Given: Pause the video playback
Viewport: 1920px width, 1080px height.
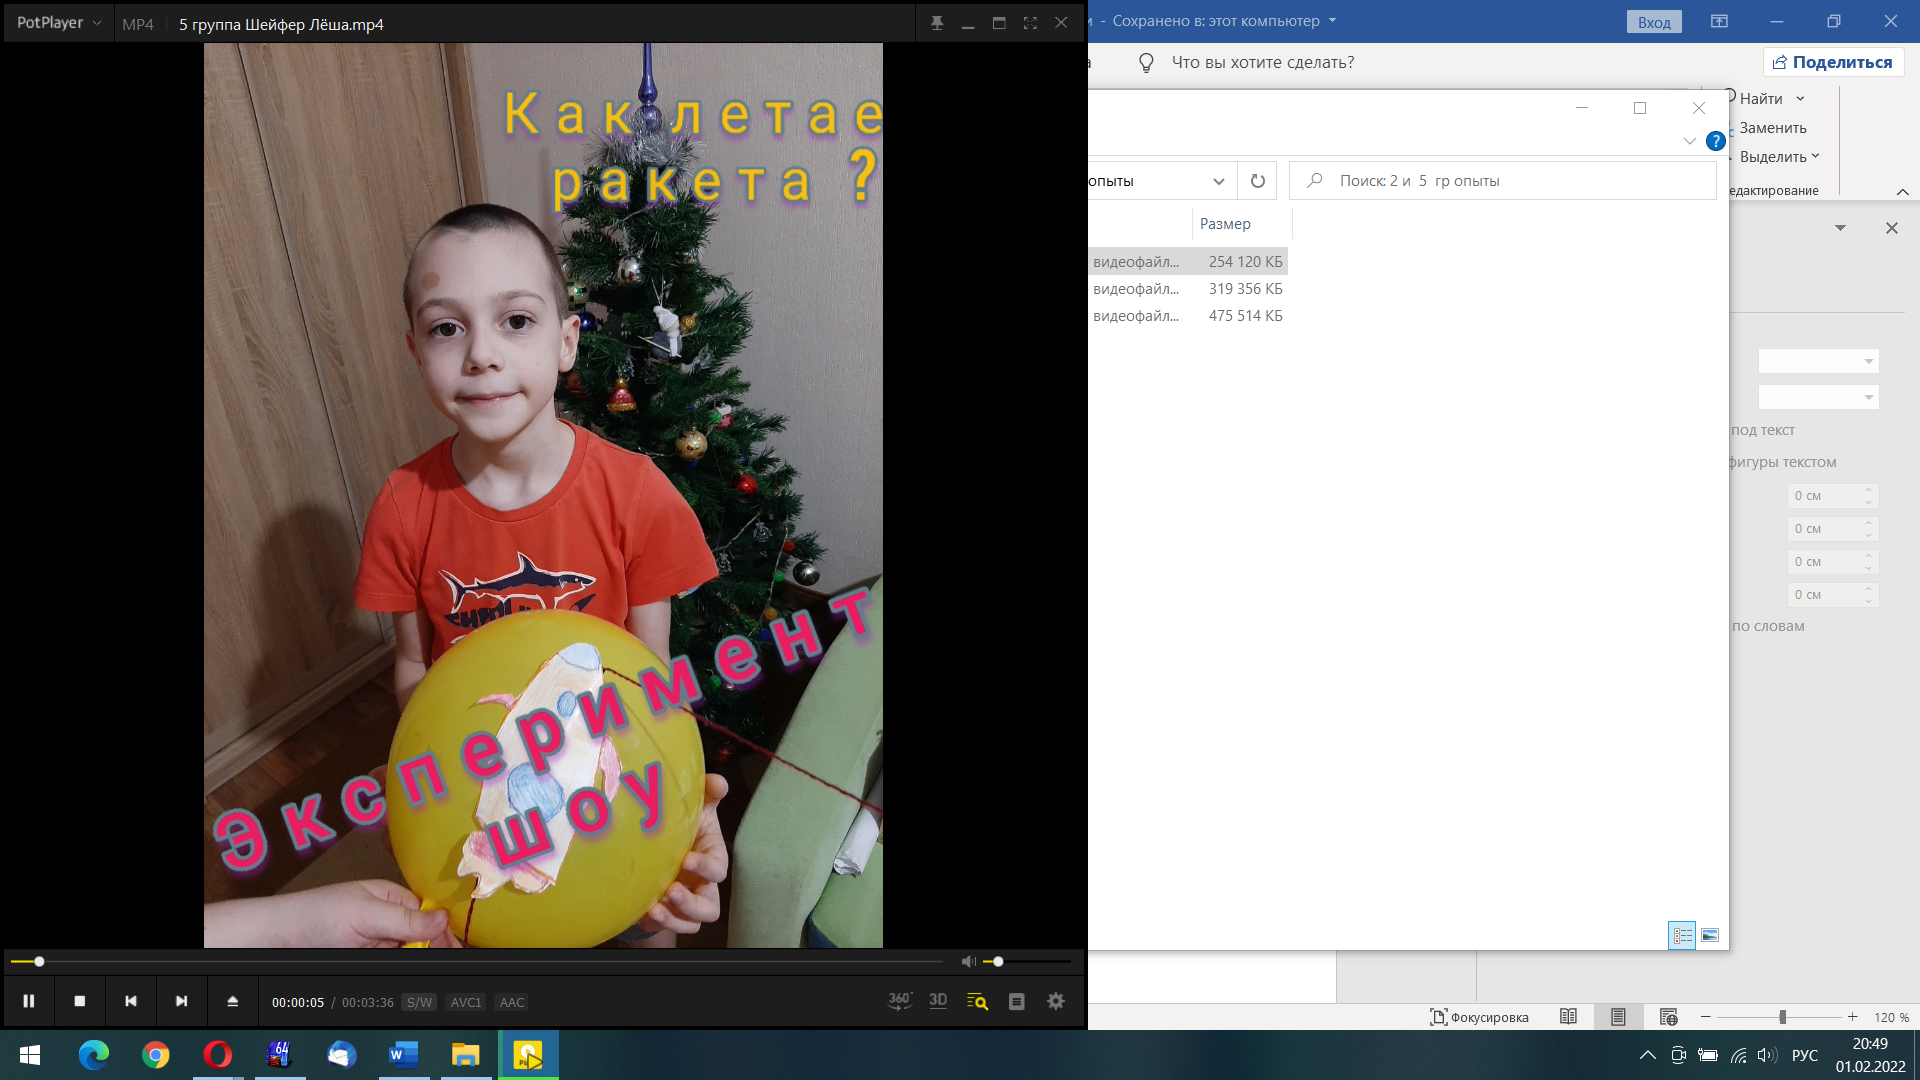Looking at the screenshot, I should coord(29,1001).
